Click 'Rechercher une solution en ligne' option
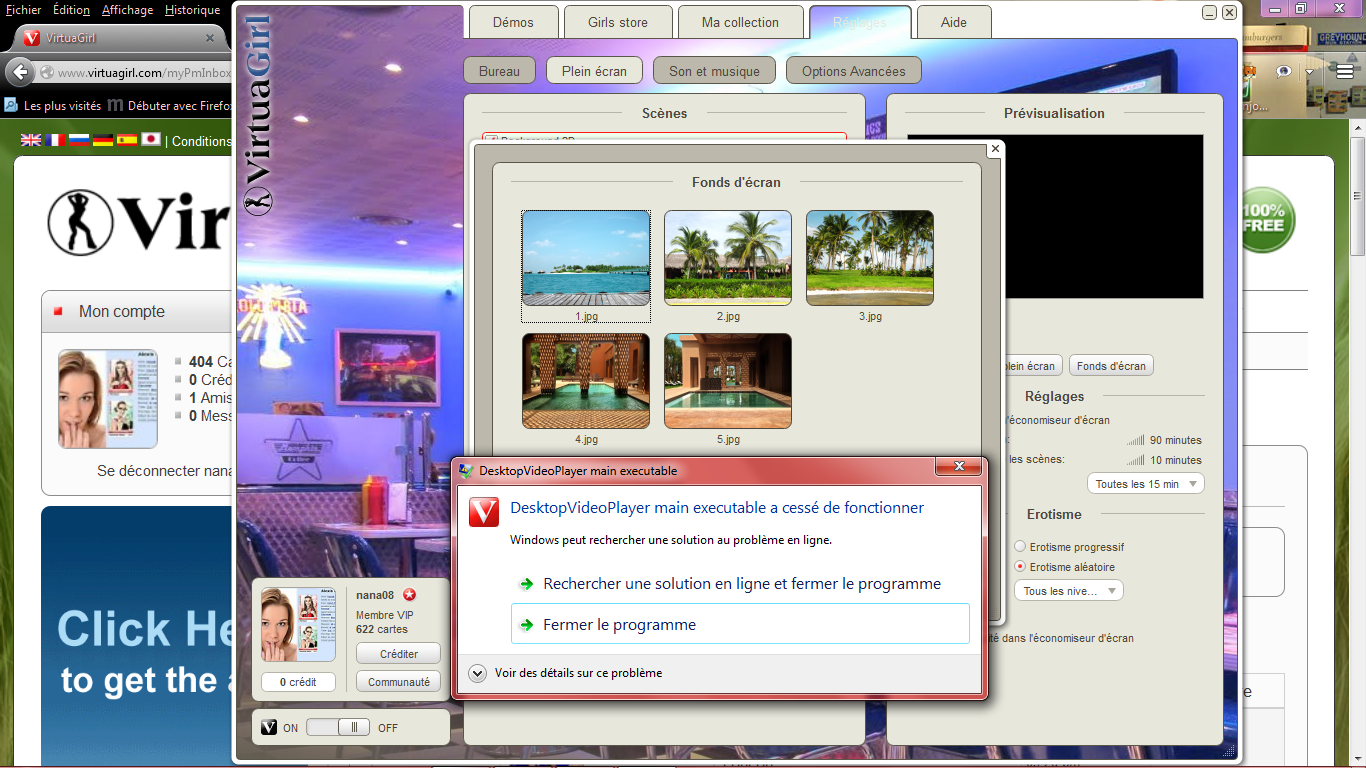Image resolution: width=1366 pixels, height=768 pixels. (740, 584)
